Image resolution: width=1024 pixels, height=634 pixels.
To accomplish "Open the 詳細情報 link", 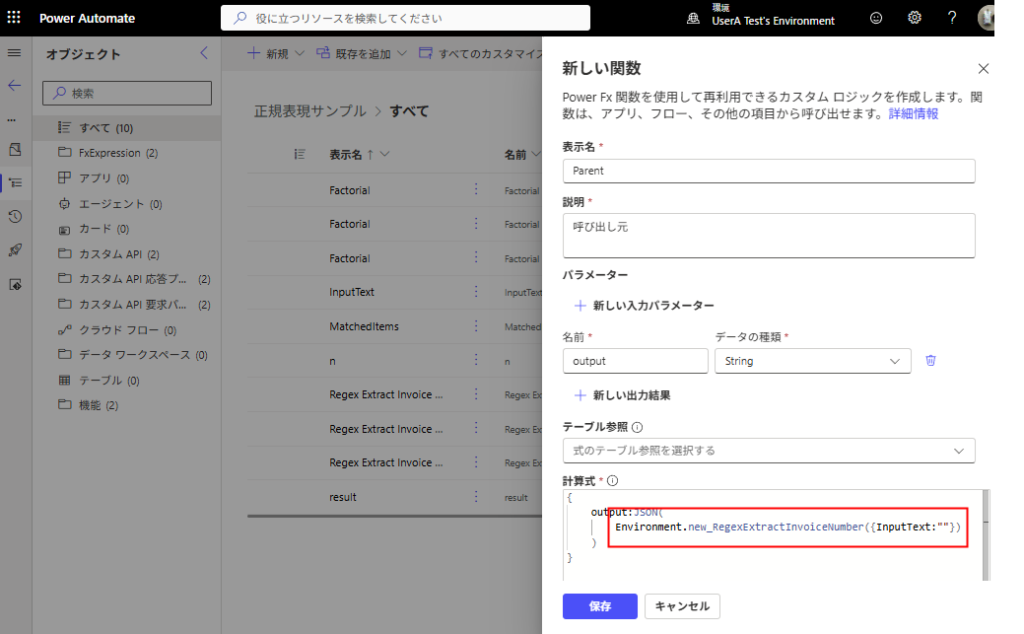I will pos(913,114).
